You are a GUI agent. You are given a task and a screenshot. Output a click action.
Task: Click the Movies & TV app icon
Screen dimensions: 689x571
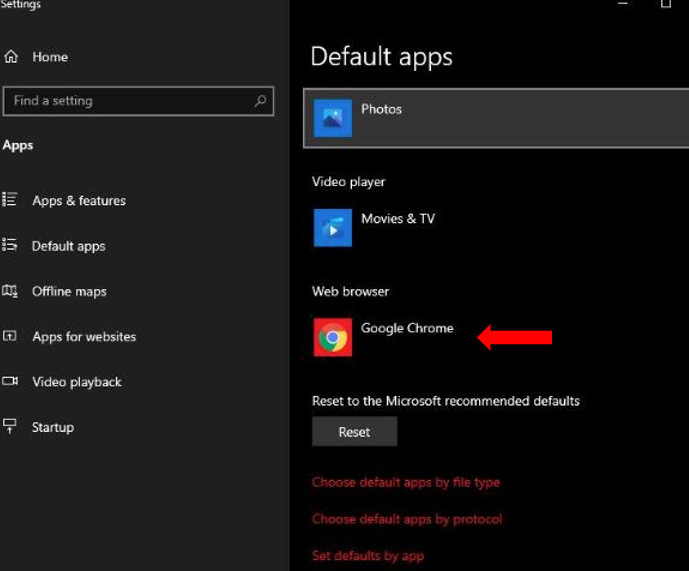click(333, 228)
